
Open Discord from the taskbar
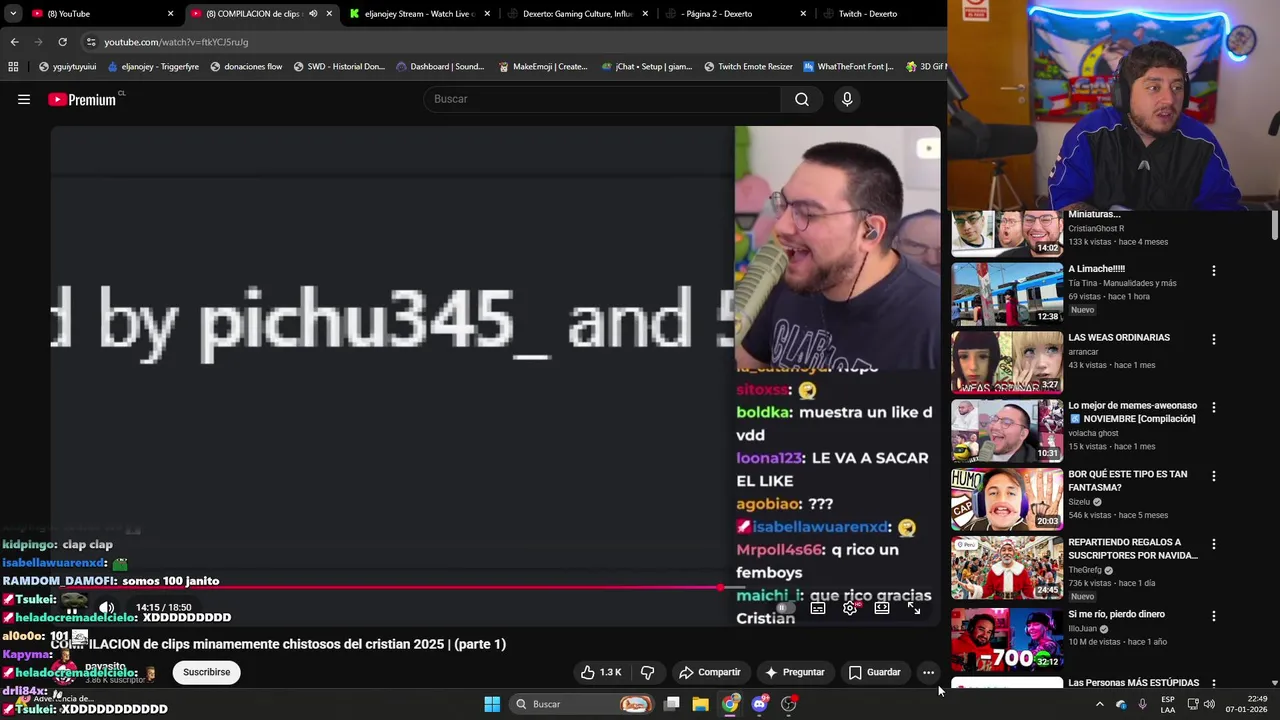click(x=760, y=704)
